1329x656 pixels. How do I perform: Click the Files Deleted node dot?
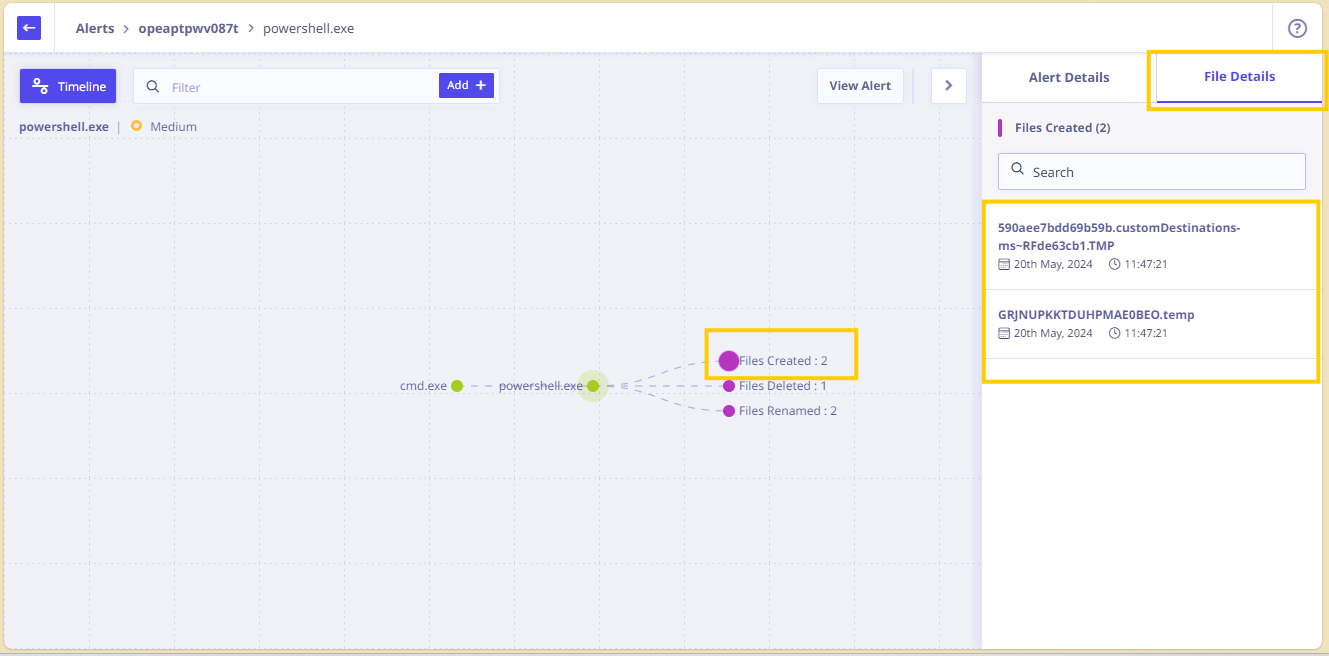[729, 386]
